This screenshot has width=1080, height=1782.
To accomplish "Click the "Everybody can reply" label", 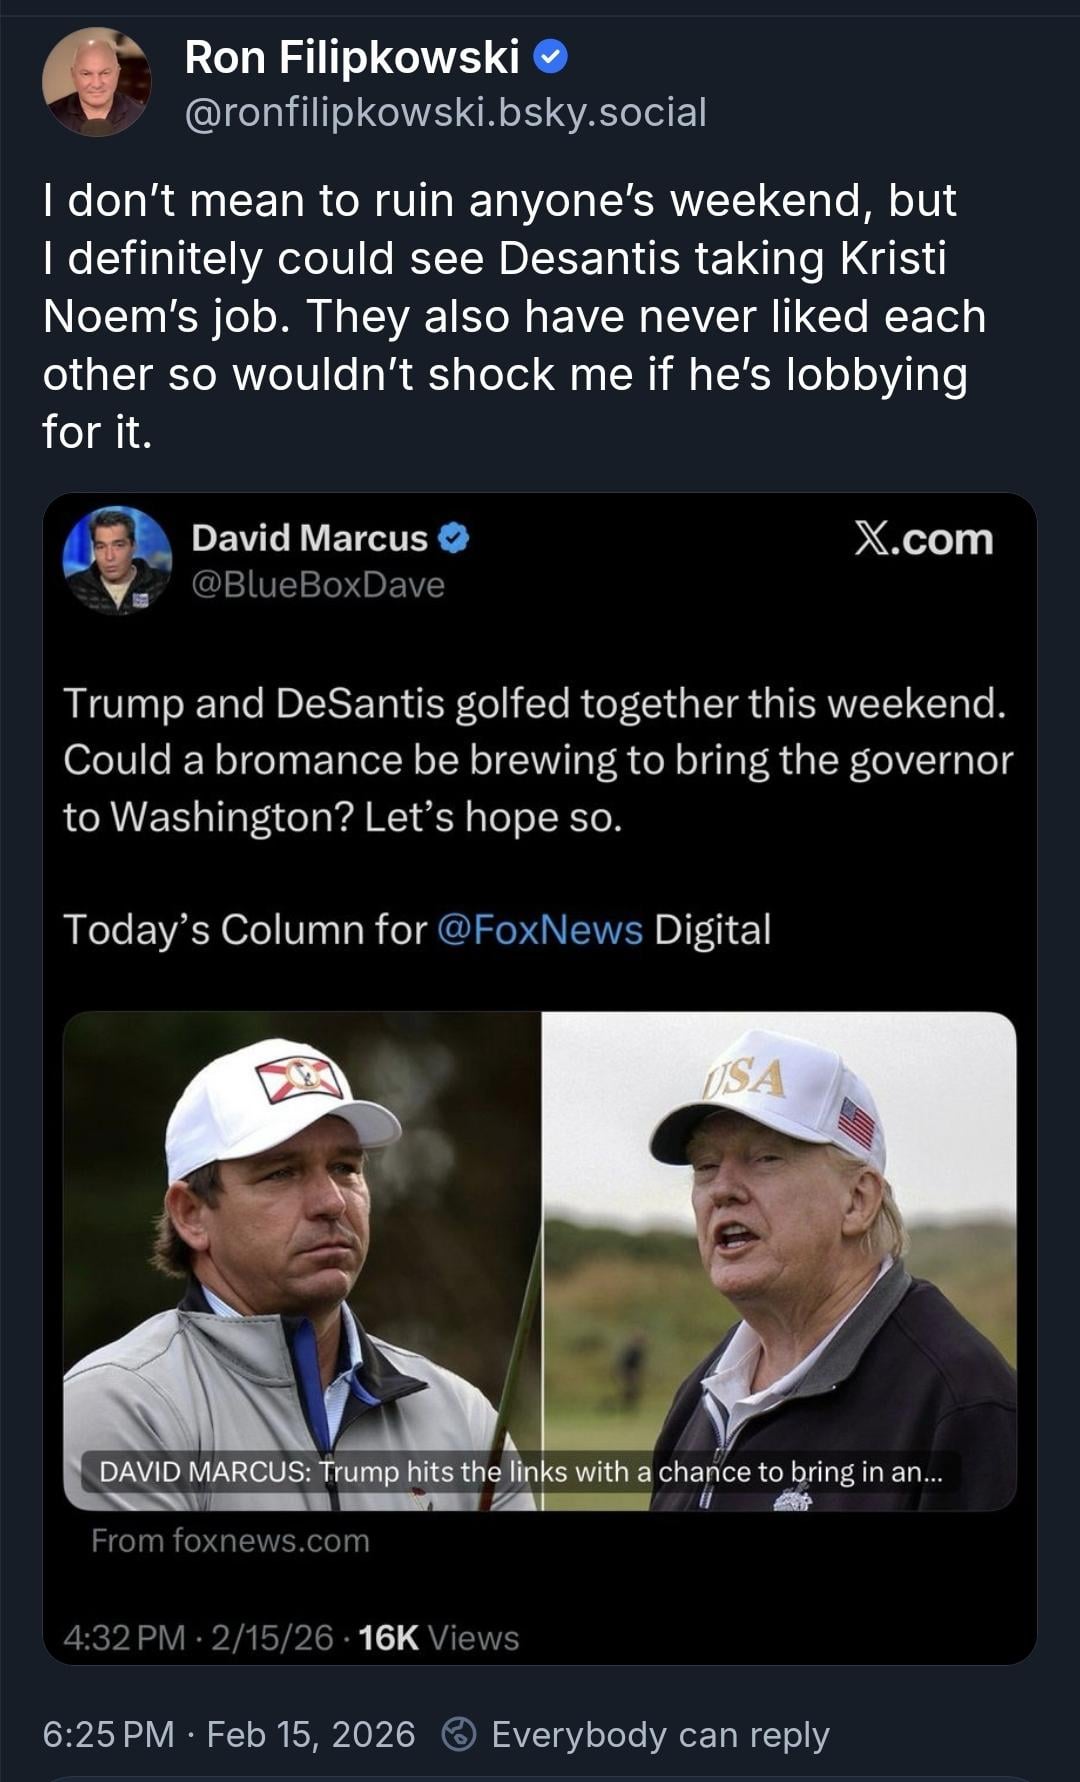I will coord(660,1734).
